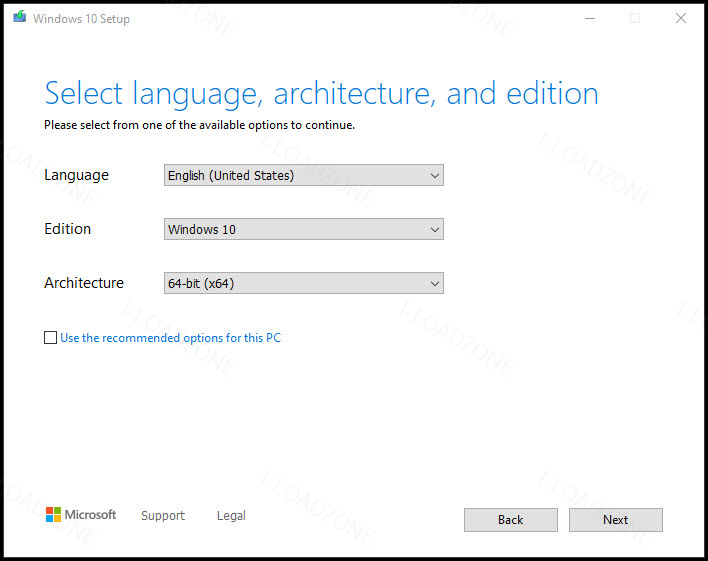708x561 pixels.
Task: Click the 'Windows 10 Setup' title text
Action: tap(81, 19)
